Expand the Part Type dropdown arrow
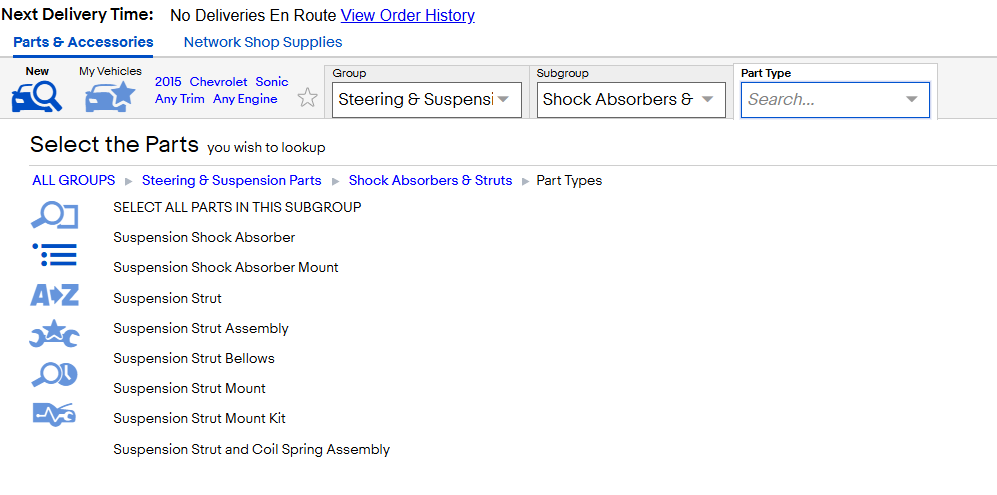This screenshot has height=495, width=997. [x=911, y=100]
